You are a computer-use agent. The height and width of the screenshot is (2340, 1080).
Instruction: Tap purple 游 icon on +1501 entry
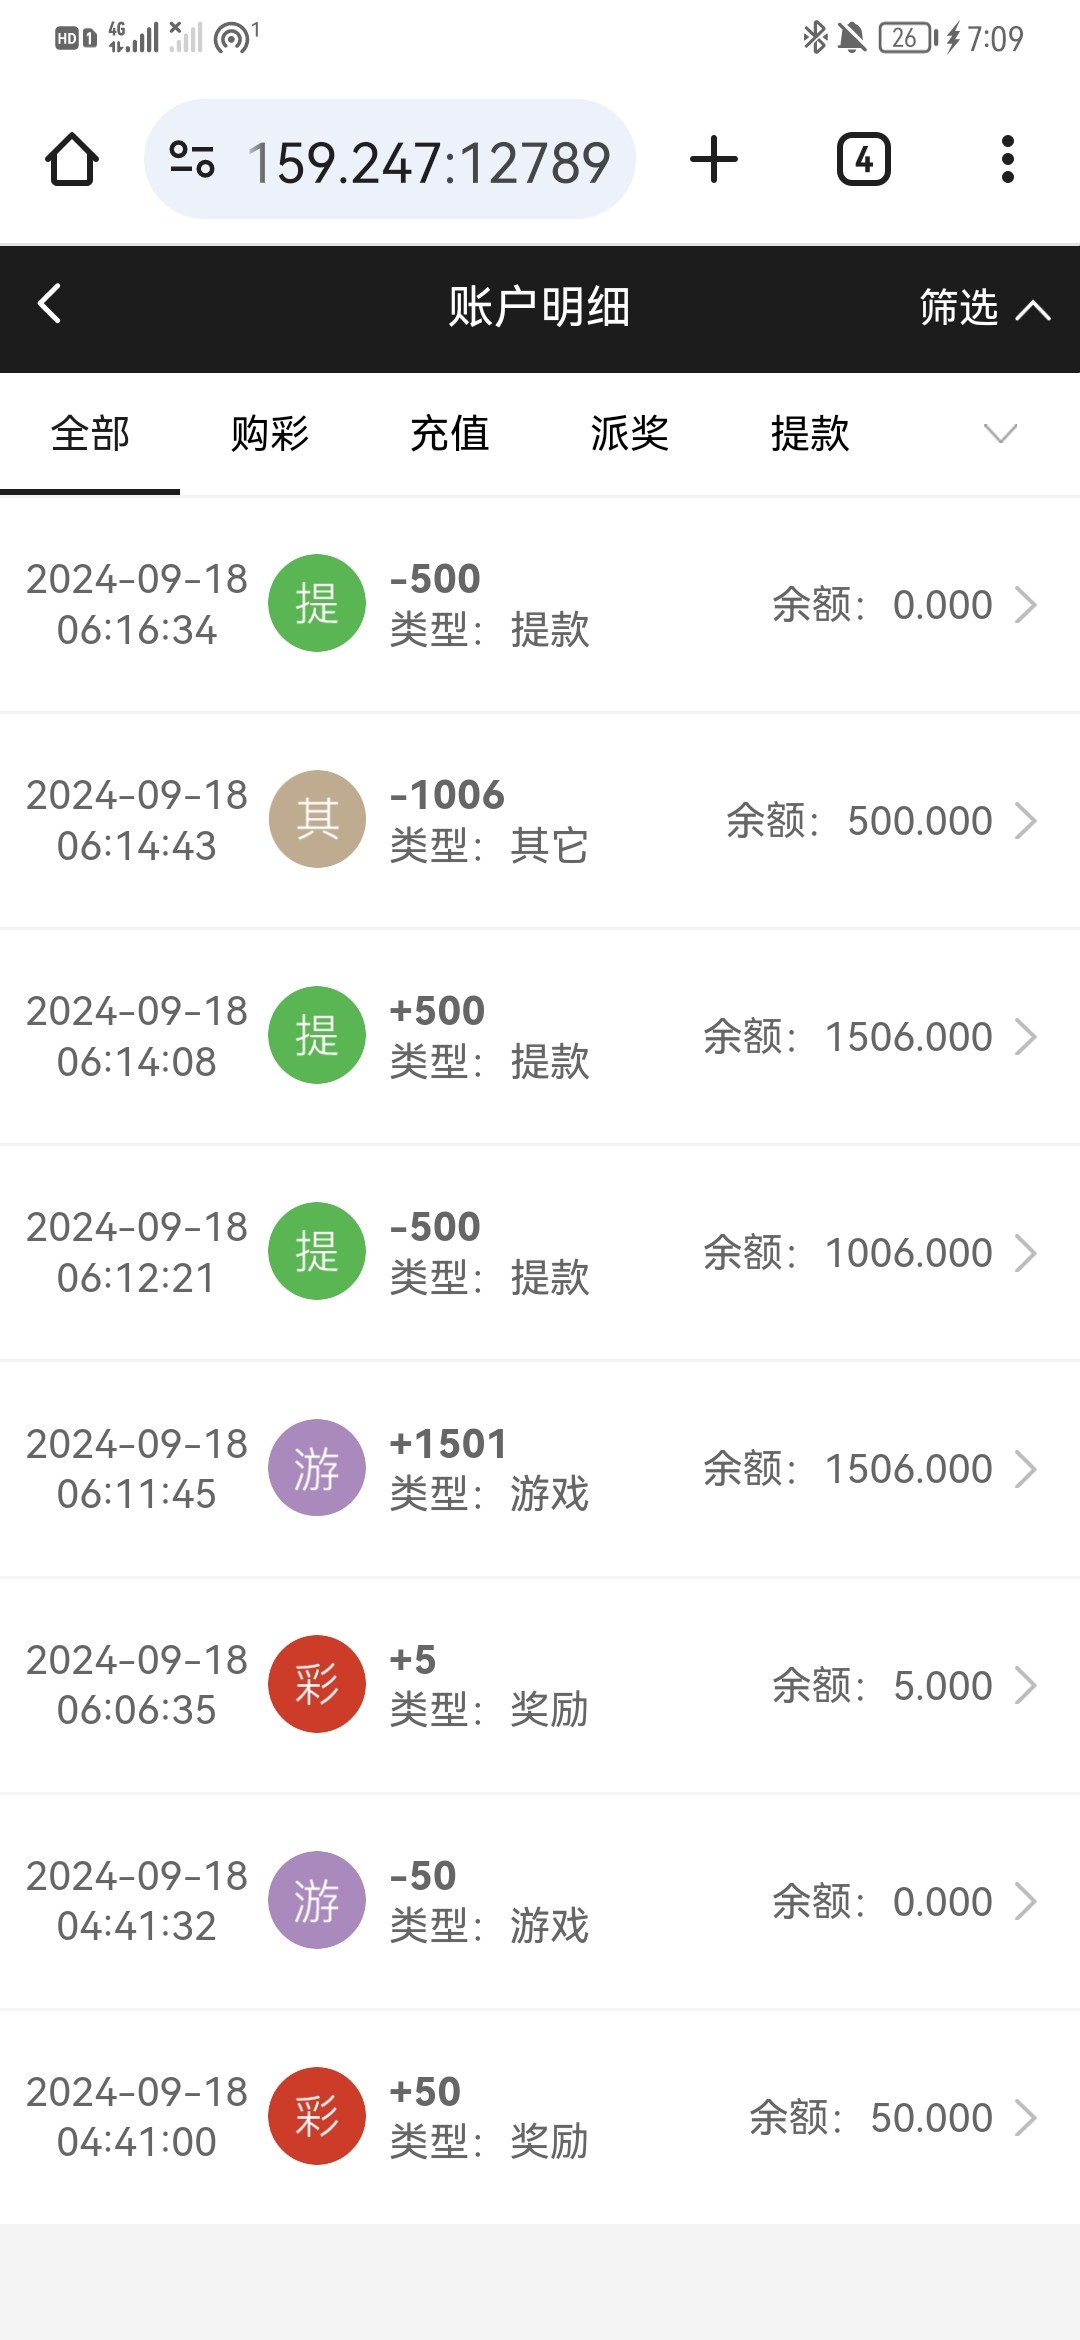(x=317, y=1468)
